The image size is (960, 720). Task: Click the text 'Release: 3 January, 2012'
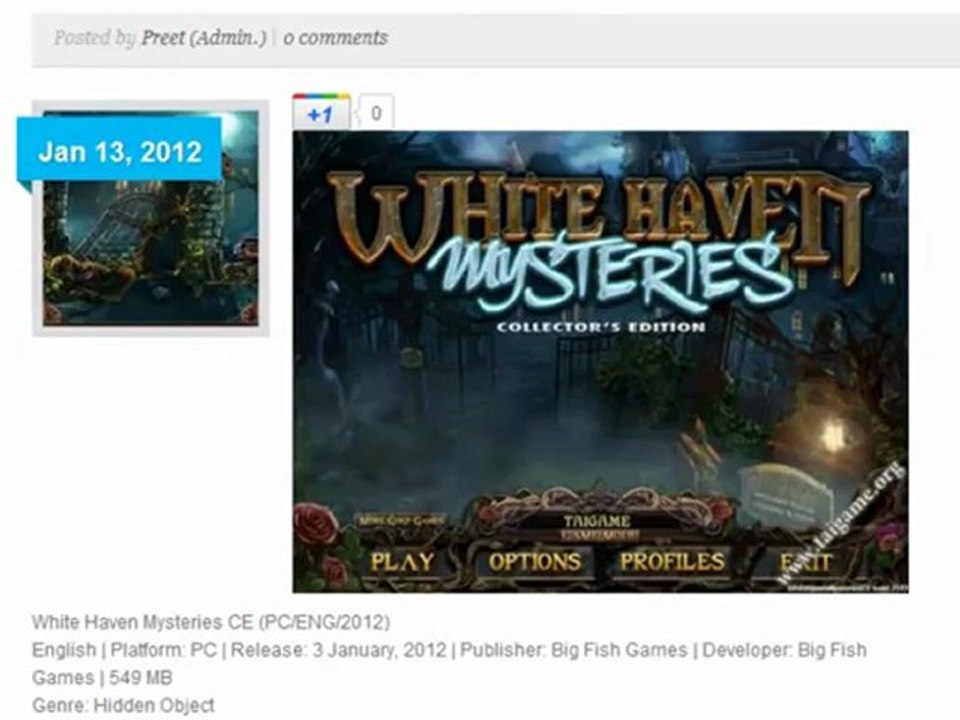tap(339, 650)
